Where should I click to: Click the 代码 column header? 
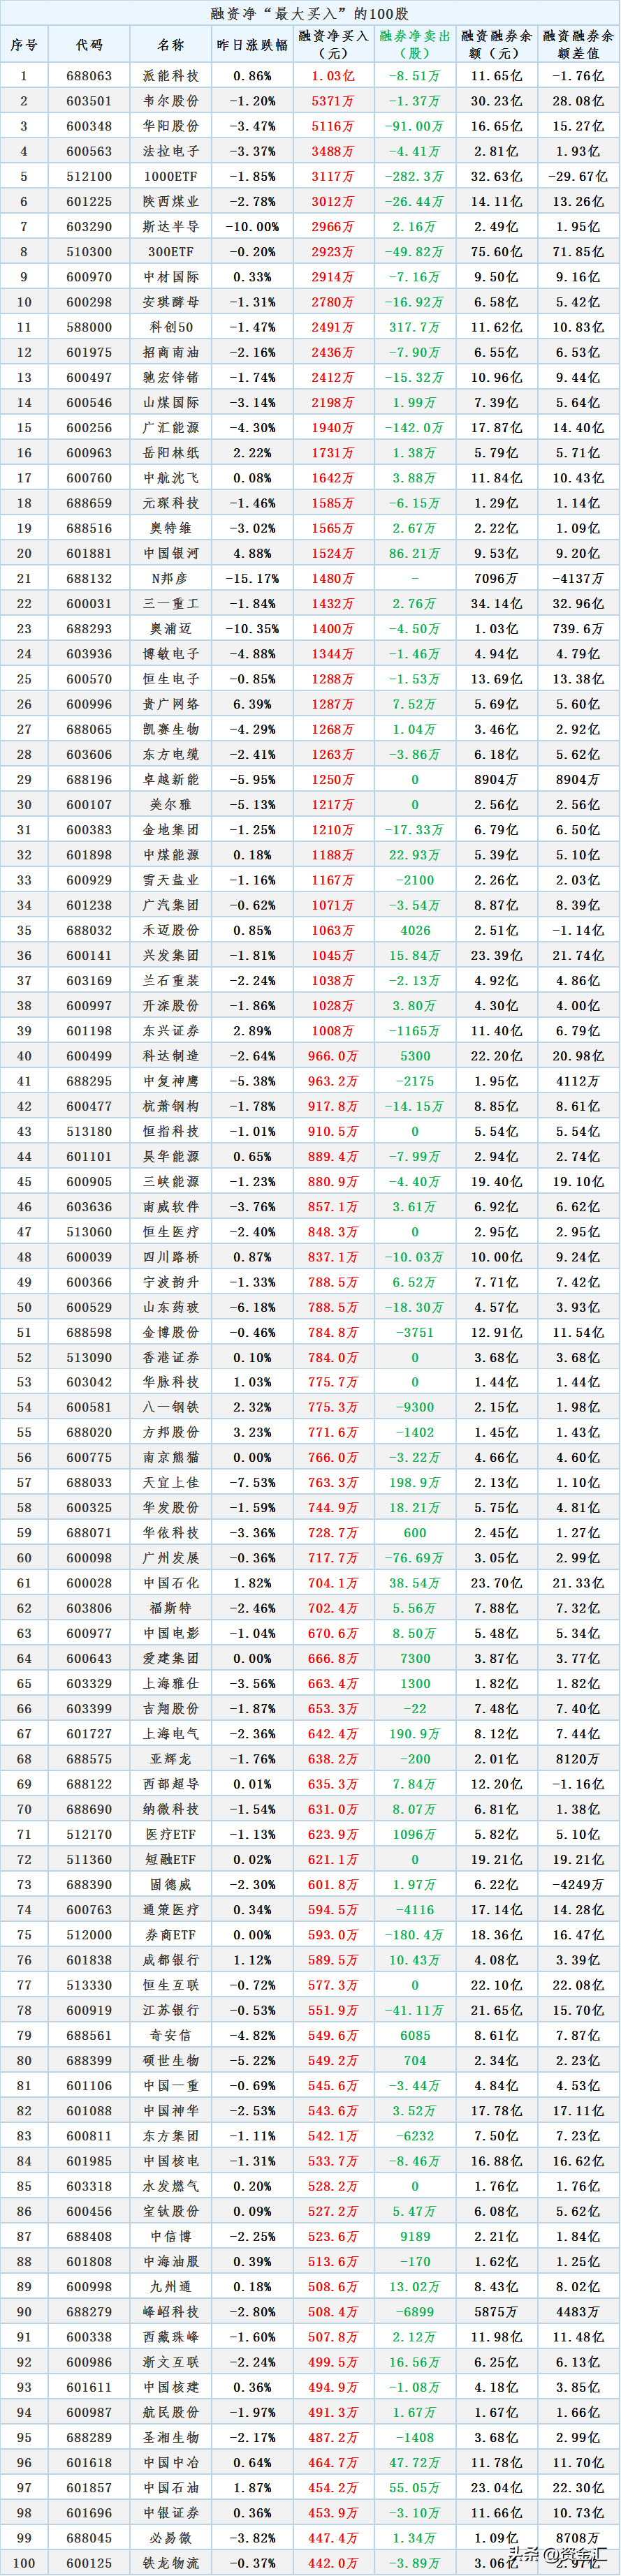click(89, 45)
